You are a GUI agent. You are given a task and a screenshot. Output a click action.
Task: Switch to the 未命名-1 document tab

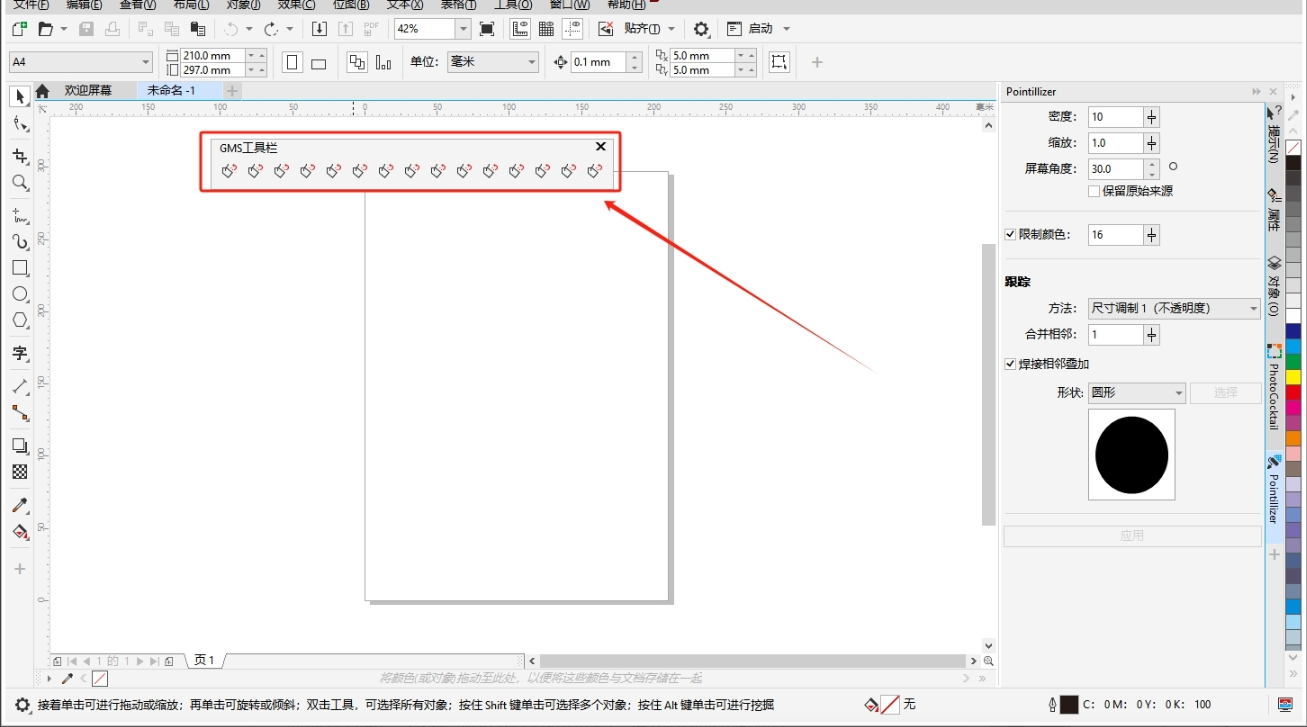(x=171, y=90)
